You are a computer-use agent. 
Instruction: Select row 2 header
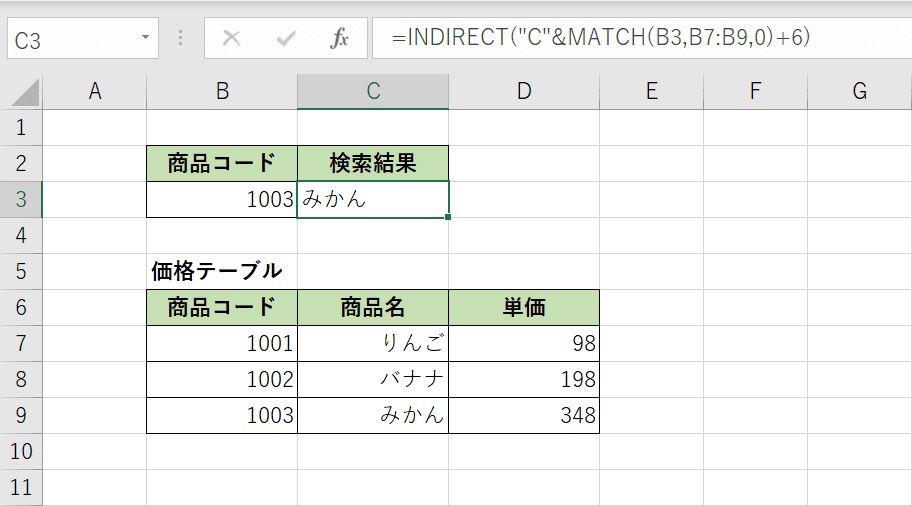point(21,163)
